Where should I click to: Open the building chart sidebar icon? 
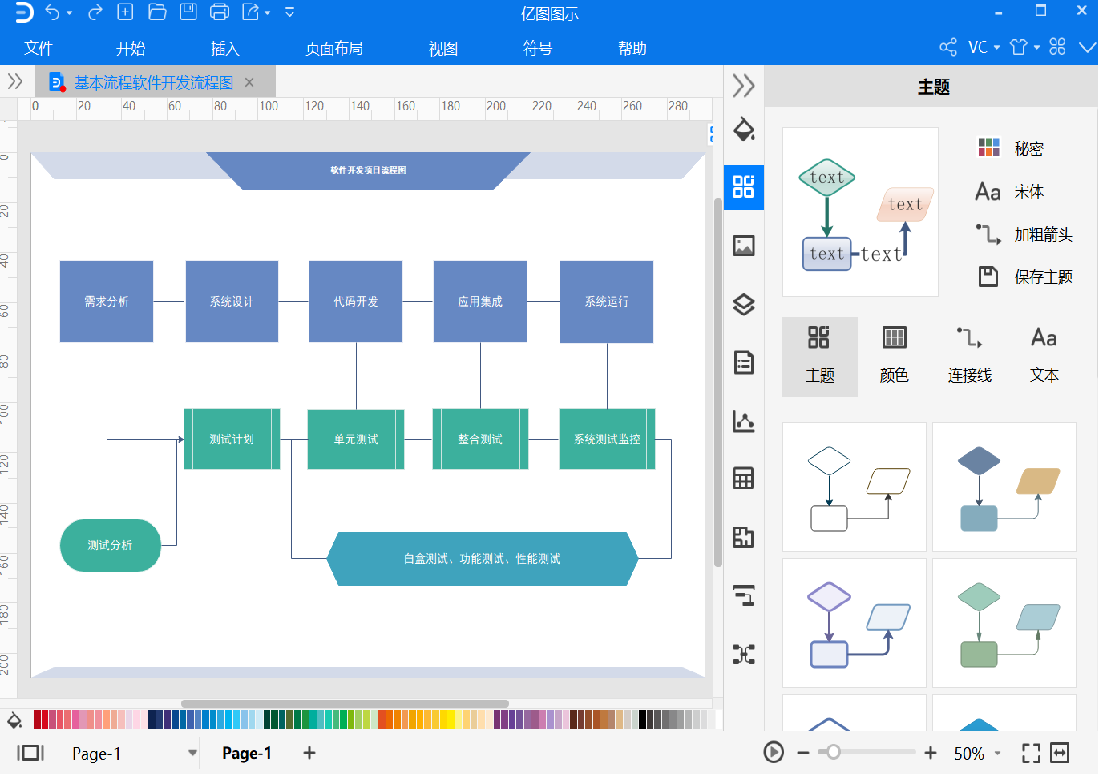(x=744, y=538)
